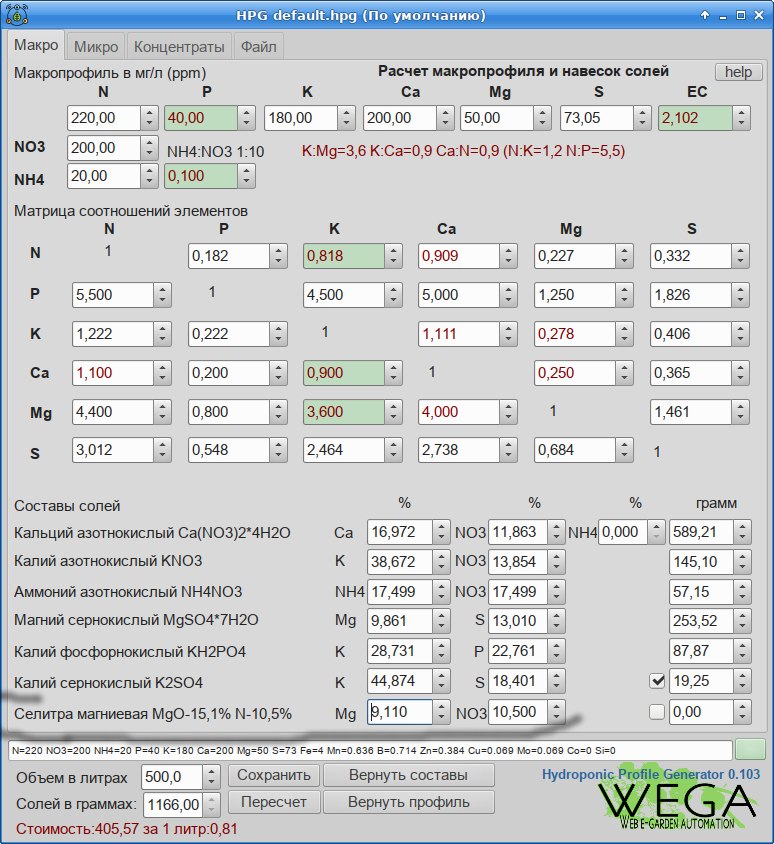Adjust spinner of matrix value 4,000
This screenshot has width=774, height=844.
click(x=508, y=412)
